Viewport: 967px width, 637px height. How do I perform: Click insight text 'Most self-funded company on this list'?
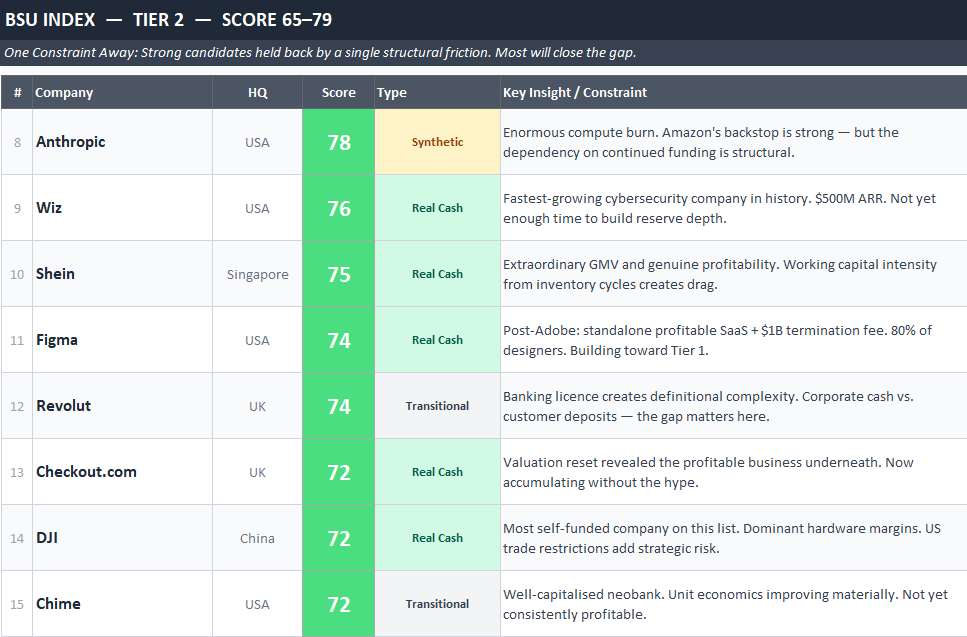[620, 528]
